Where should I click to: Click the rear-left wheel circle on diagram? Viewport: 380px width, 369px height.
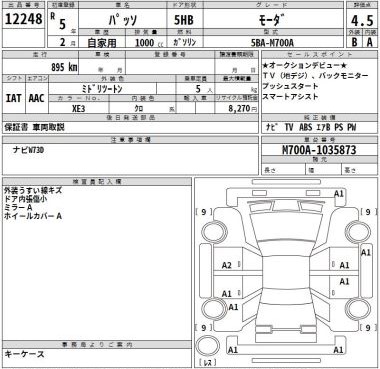click(213, 308)
